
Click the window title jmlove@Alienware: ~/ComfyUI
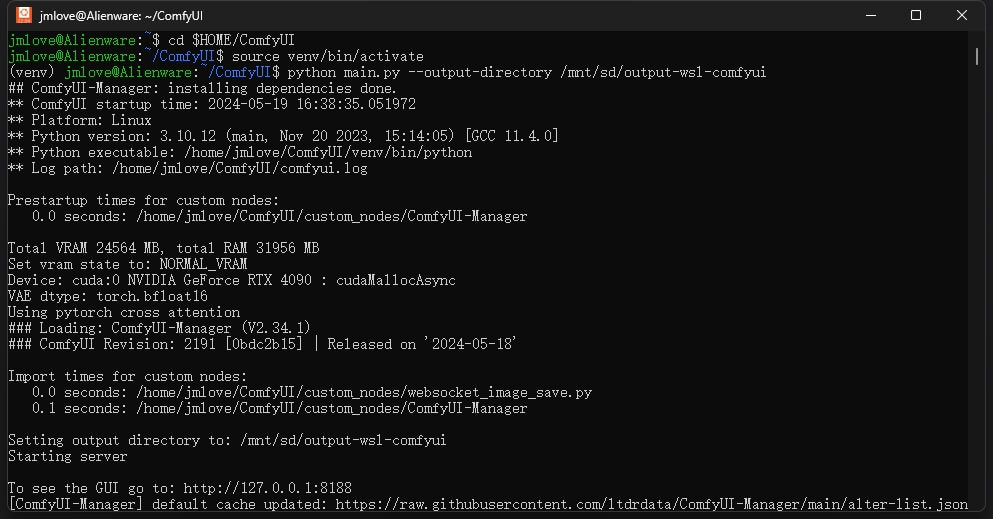pos(120,15)
